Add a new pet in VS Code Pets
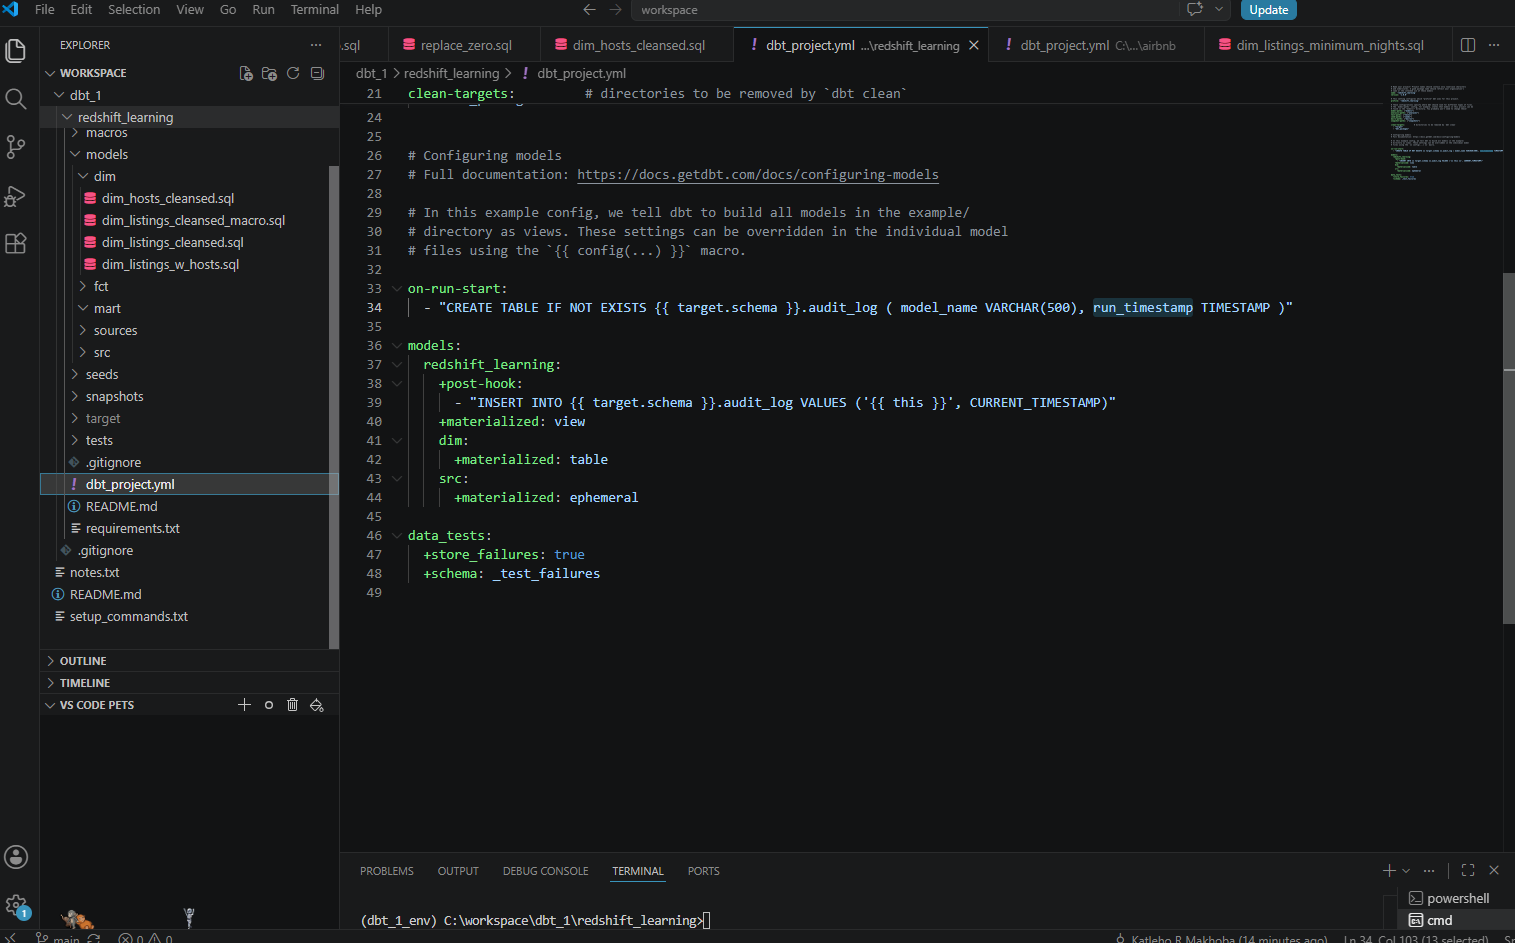 coord(244,705)
